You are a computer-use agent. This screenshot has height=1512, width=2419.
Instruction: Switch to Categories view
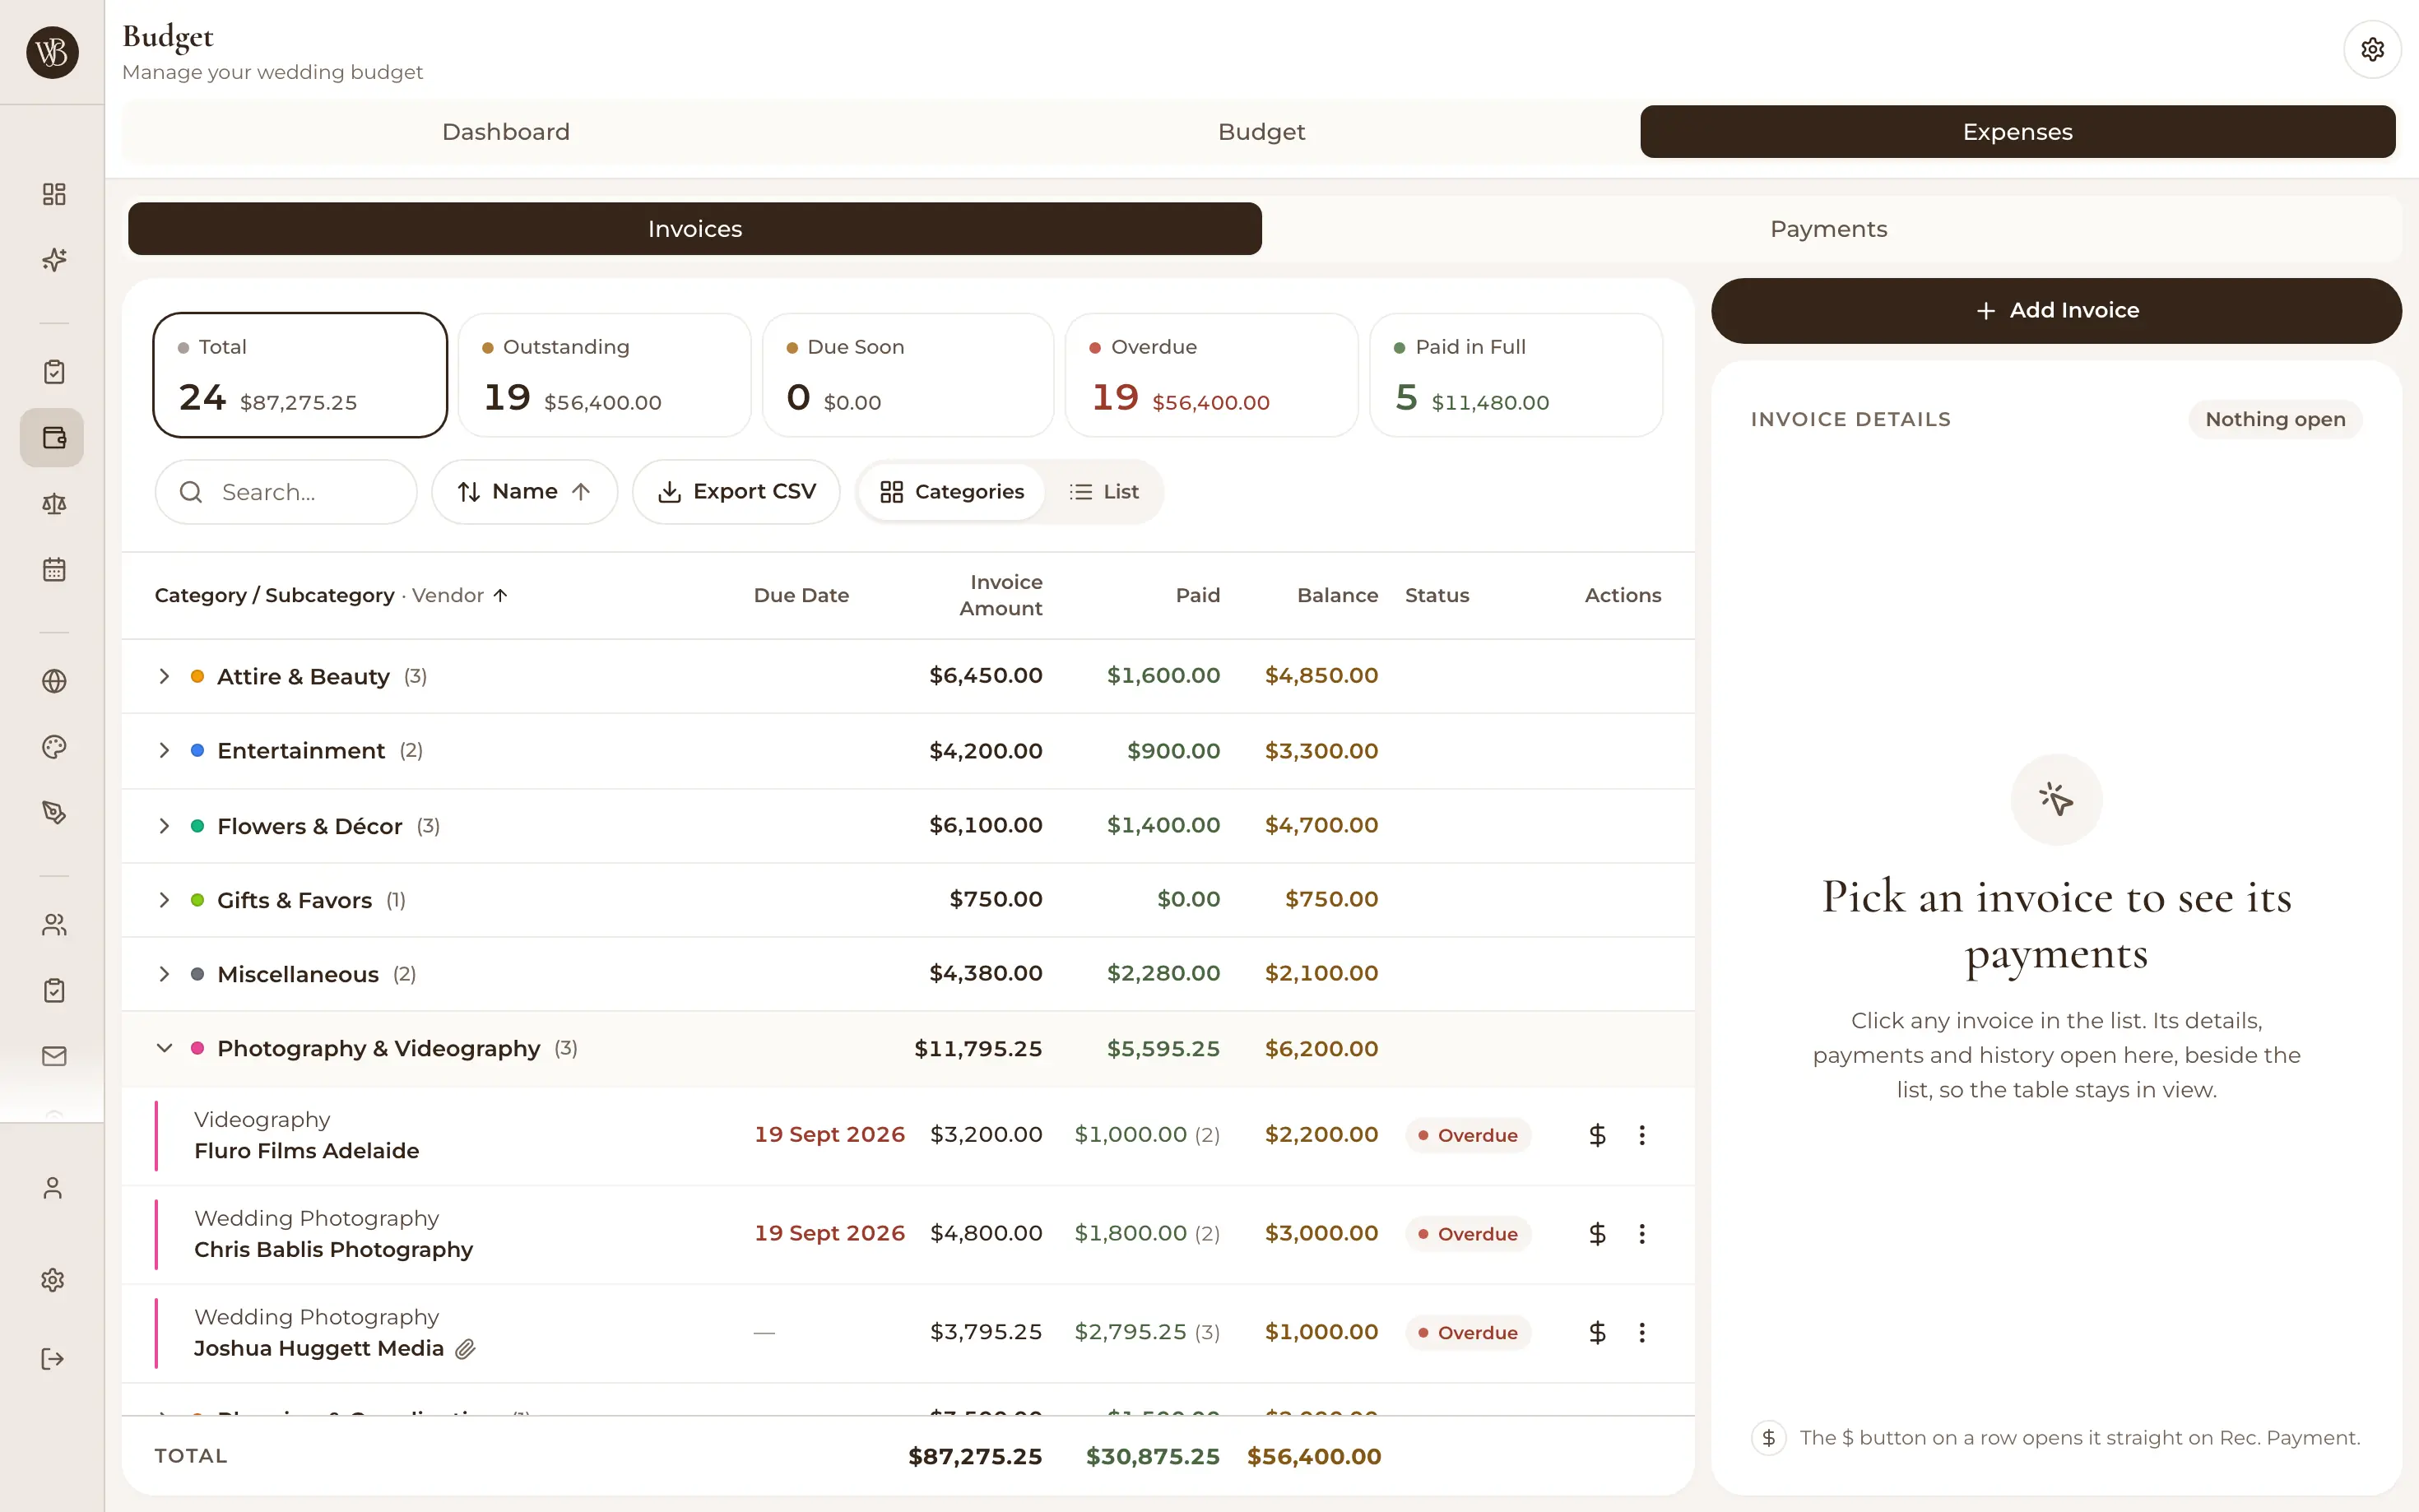click(x=951, y=492)
